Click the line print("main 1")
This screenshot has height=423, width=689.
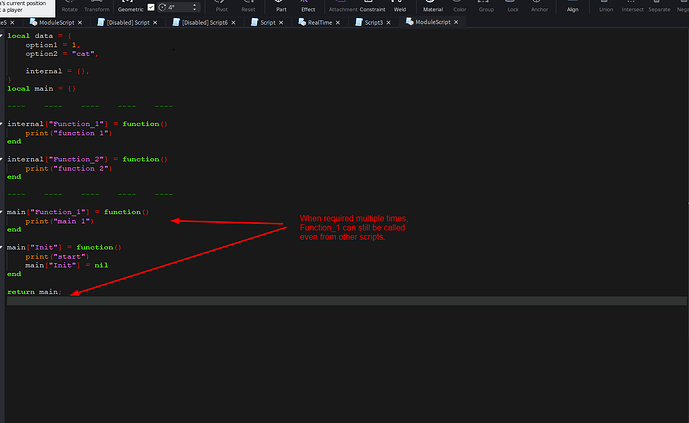click(x=59, y=221)
